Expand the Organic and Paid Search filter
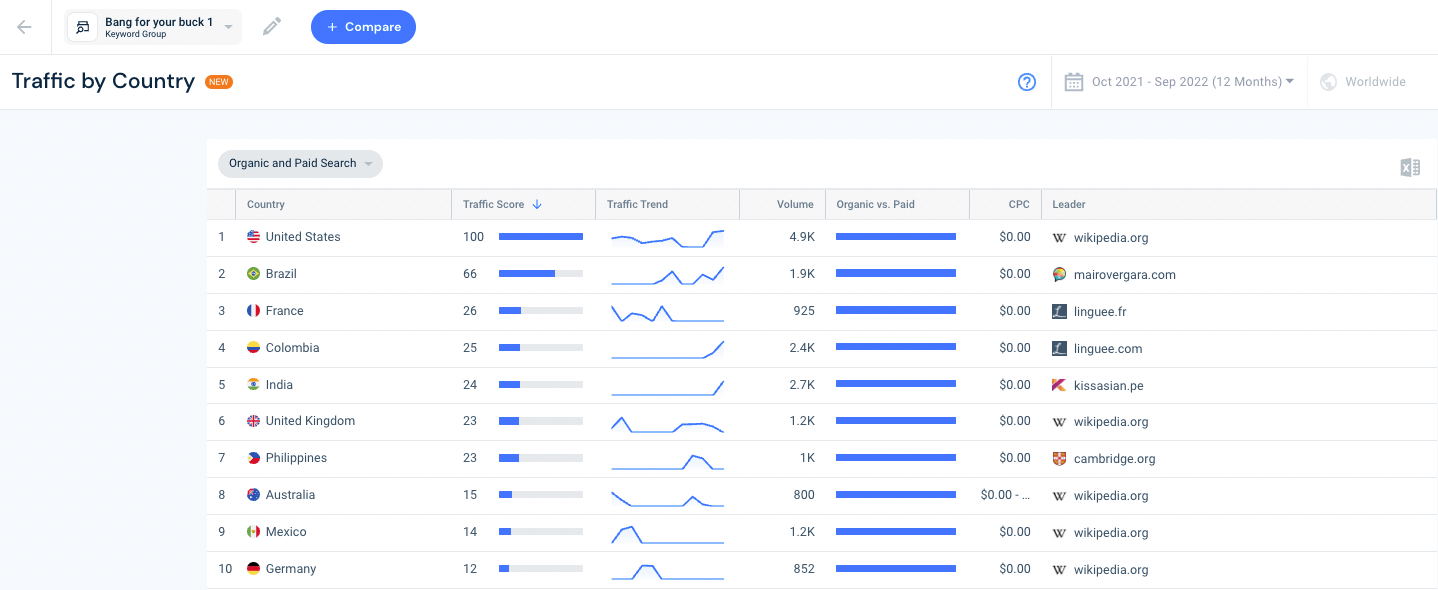The width and height of the screenshot is (1438, 590). pos(300,163)
